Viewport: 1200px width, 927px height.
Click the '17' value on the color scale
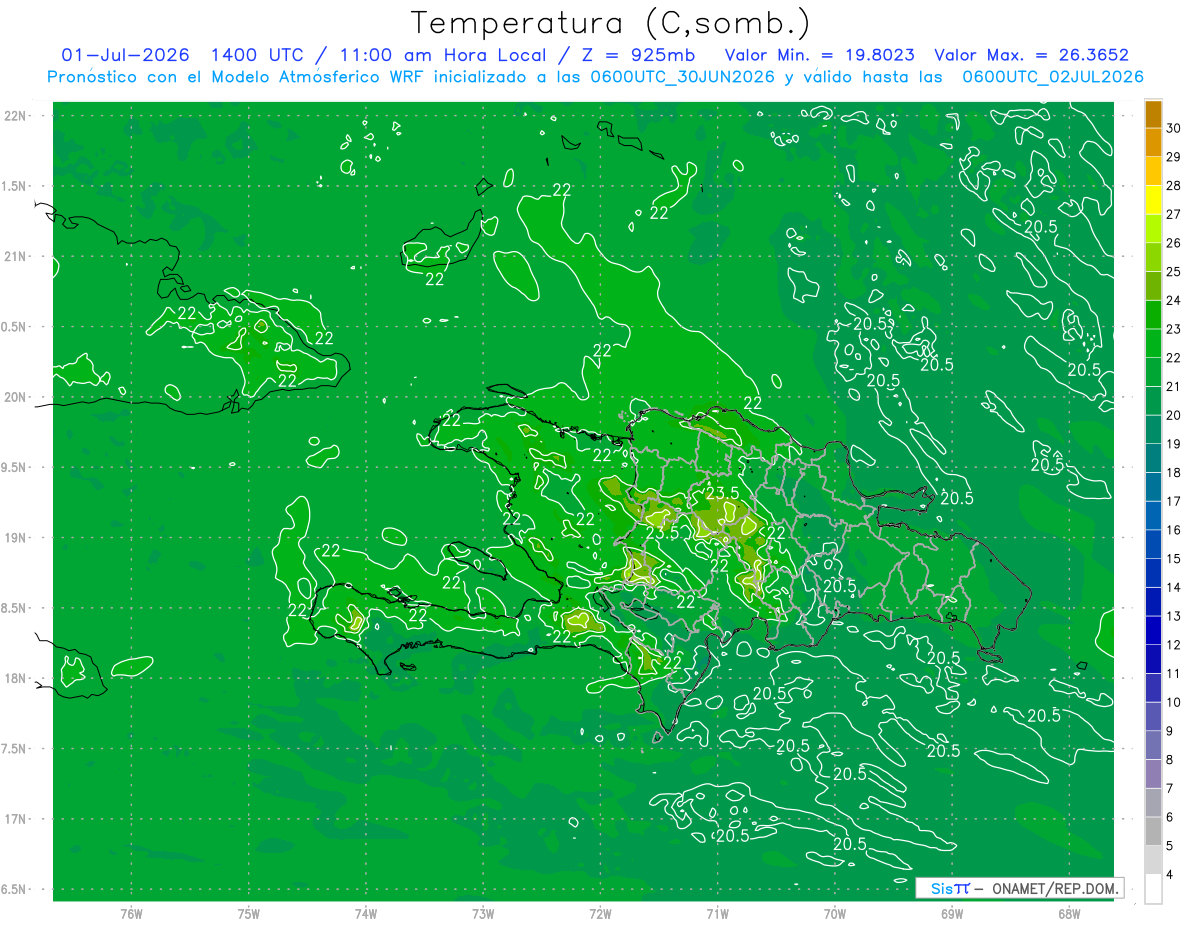pyautogui.click(x=1174, y=502)
